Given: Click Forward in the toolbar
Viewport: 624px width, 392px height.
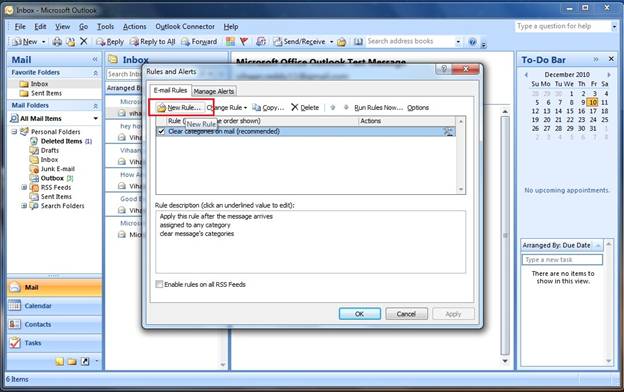Looking at the screenshot, I should [x=199, y=41].
